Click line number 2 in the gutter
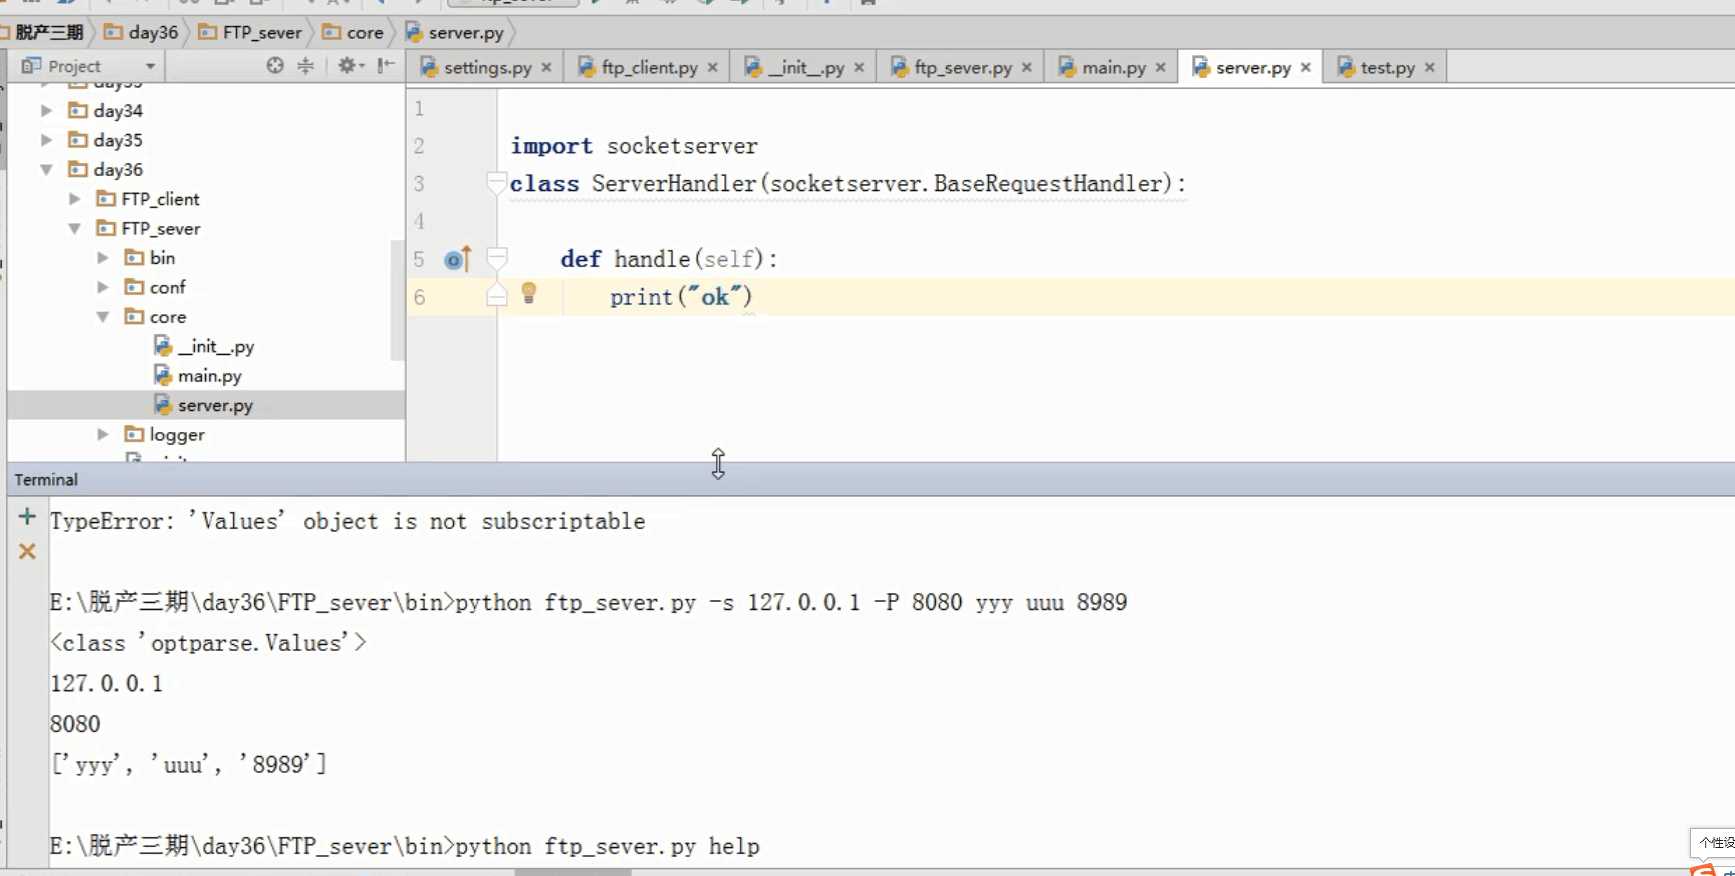This screenshot has height=876, width=1735. tap(419, 146)
